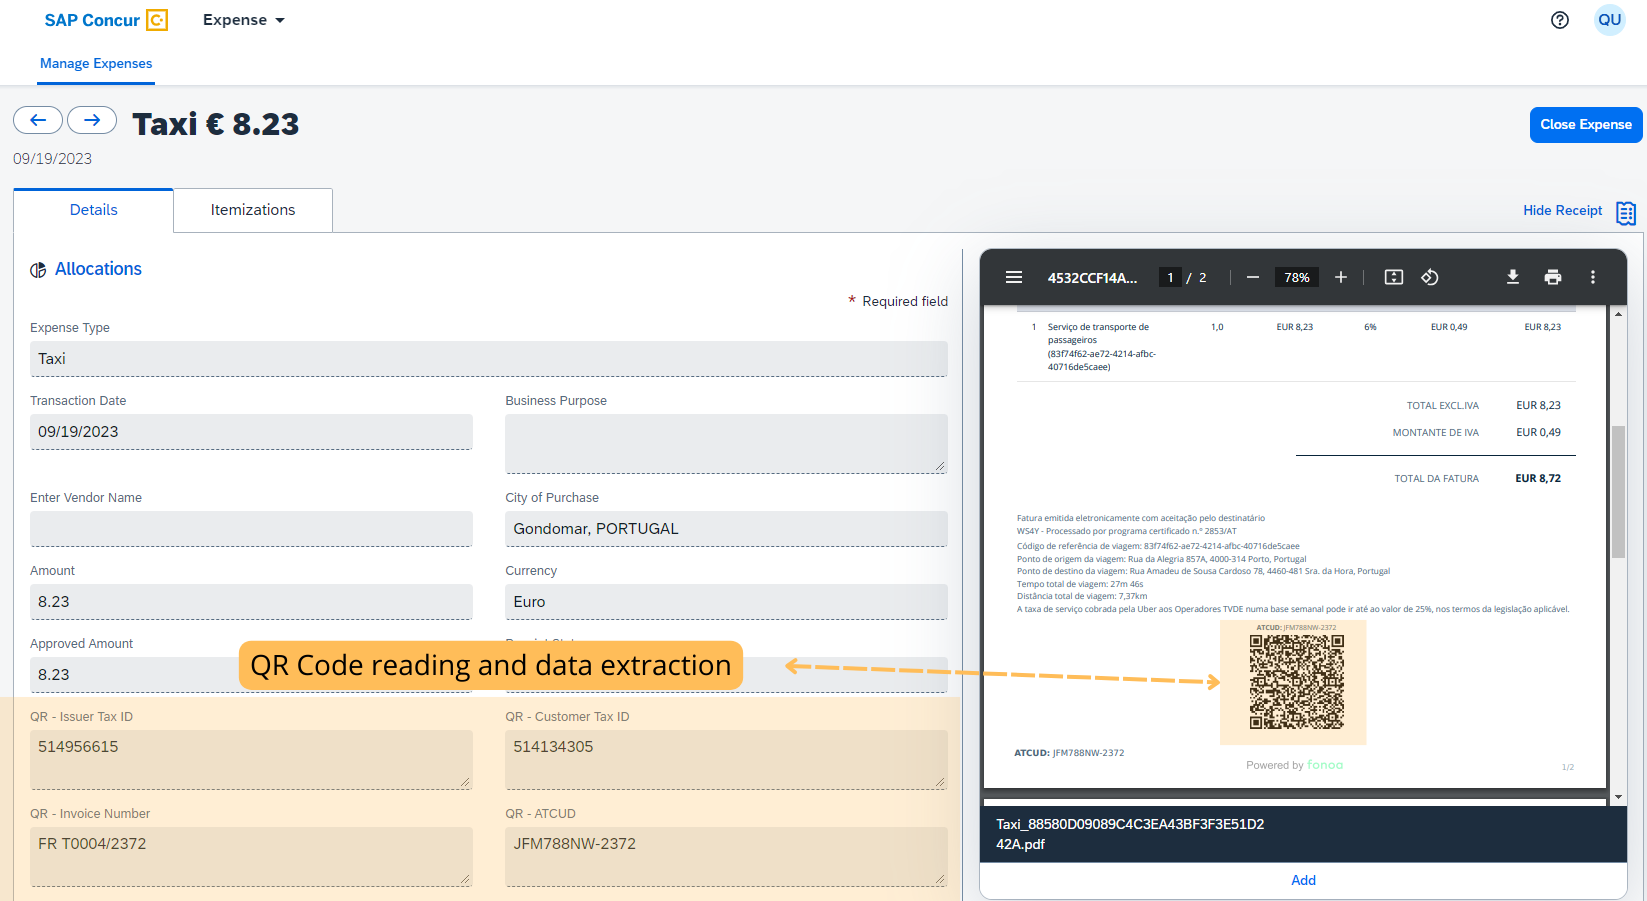This screenshot has width=1647, height=901.
Task: Switch to the Itemizations tab
Action: 253,210
